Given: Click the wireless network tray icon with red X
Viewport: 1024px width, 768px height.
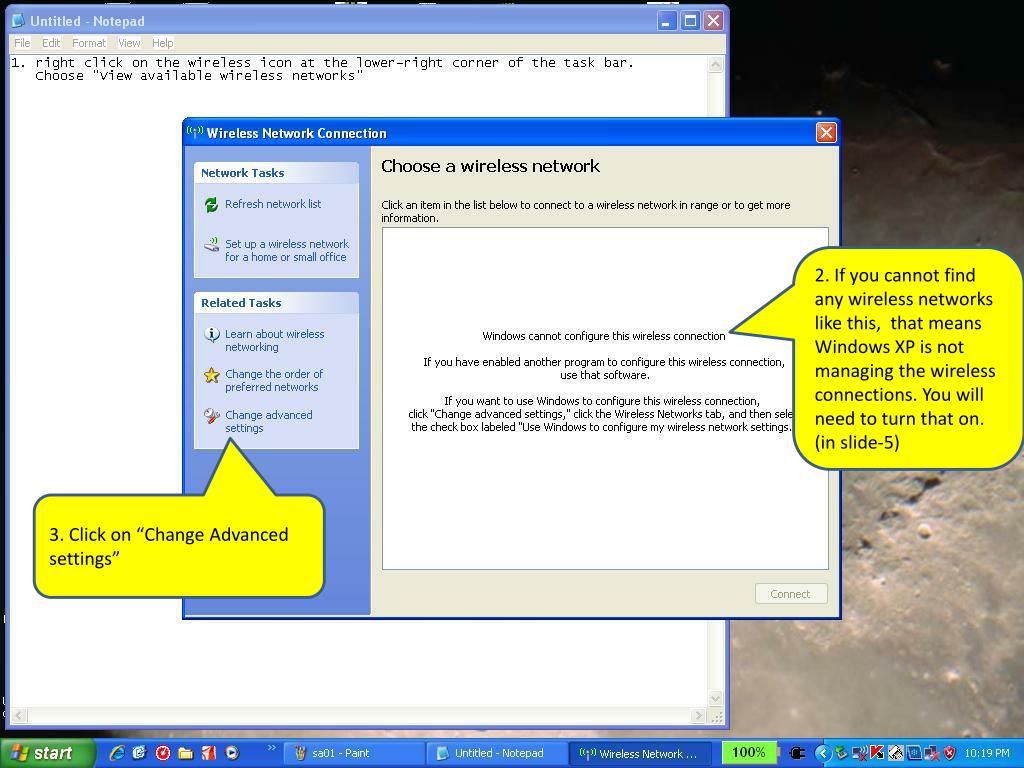Looking at the screenshot, I should pyautogui.click(x=860, y=753).
